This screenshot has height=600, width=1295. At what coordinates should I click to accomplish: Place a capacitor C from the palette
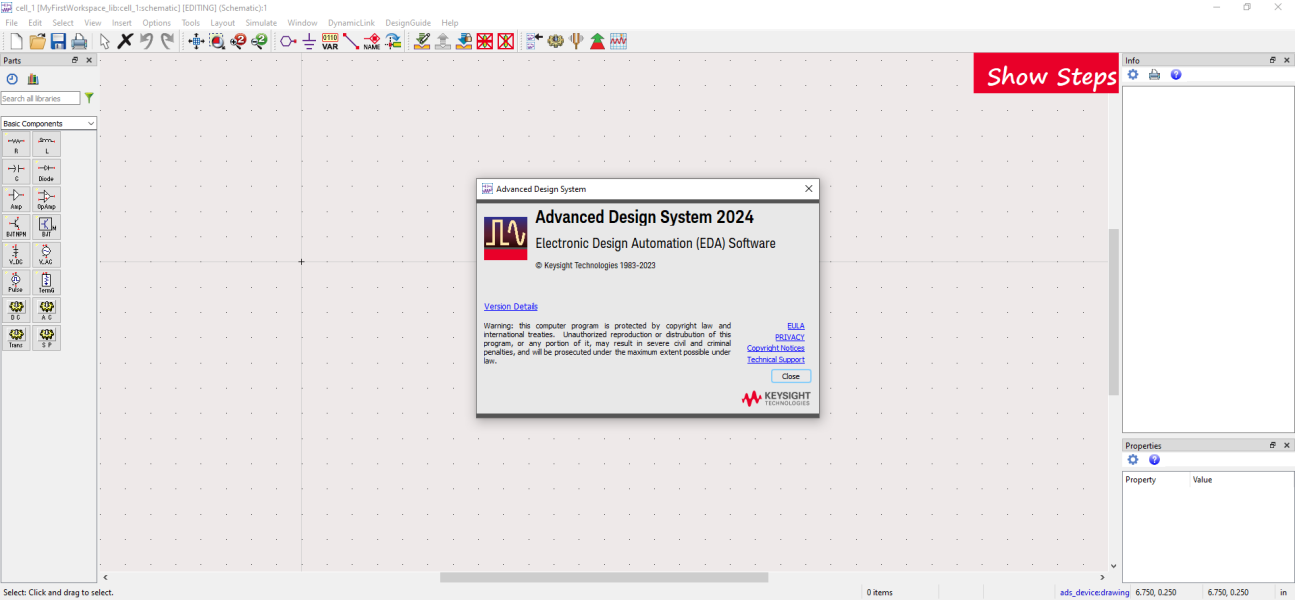pos(16,172)
